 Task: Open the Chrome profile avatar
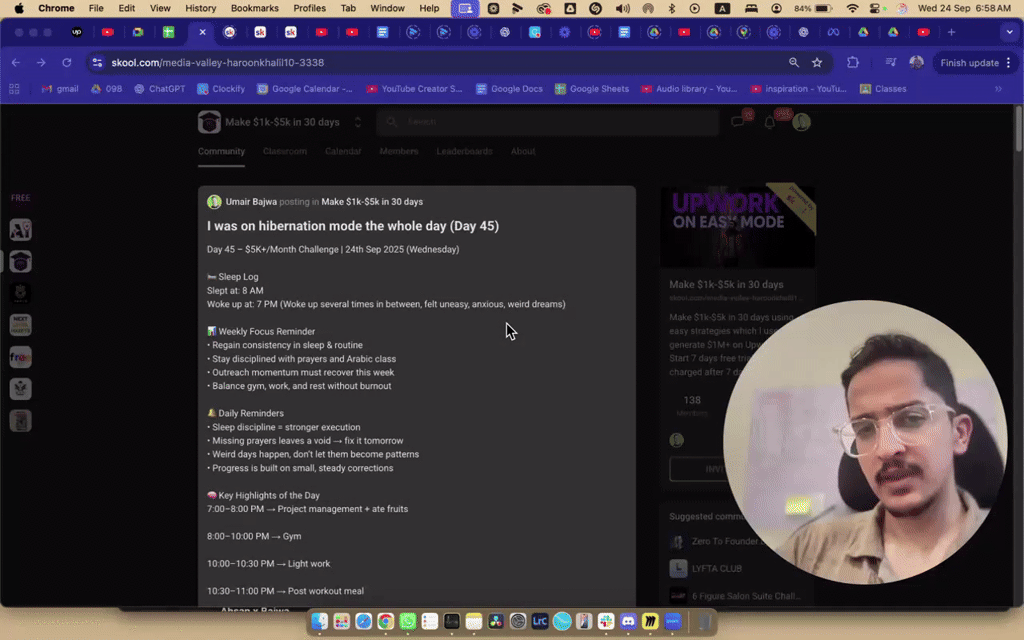pyautogui.click(x=917, y=63)
